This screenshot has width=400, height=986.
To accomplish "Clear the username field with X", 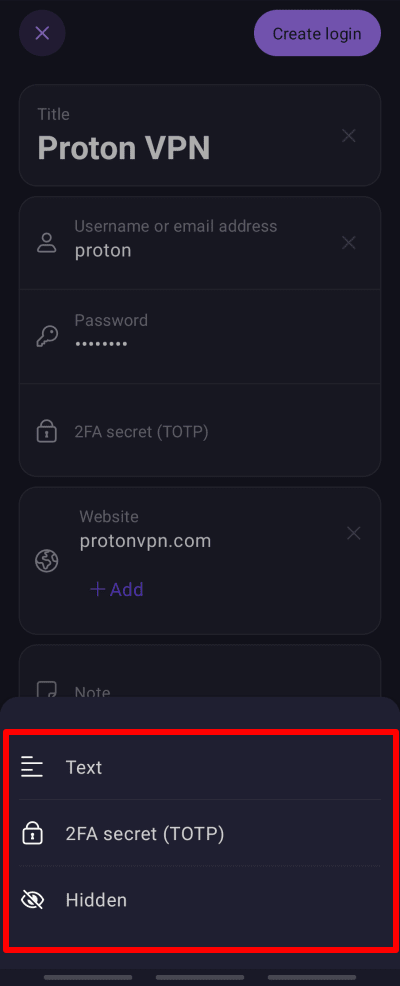I will [x=348, y=242].
